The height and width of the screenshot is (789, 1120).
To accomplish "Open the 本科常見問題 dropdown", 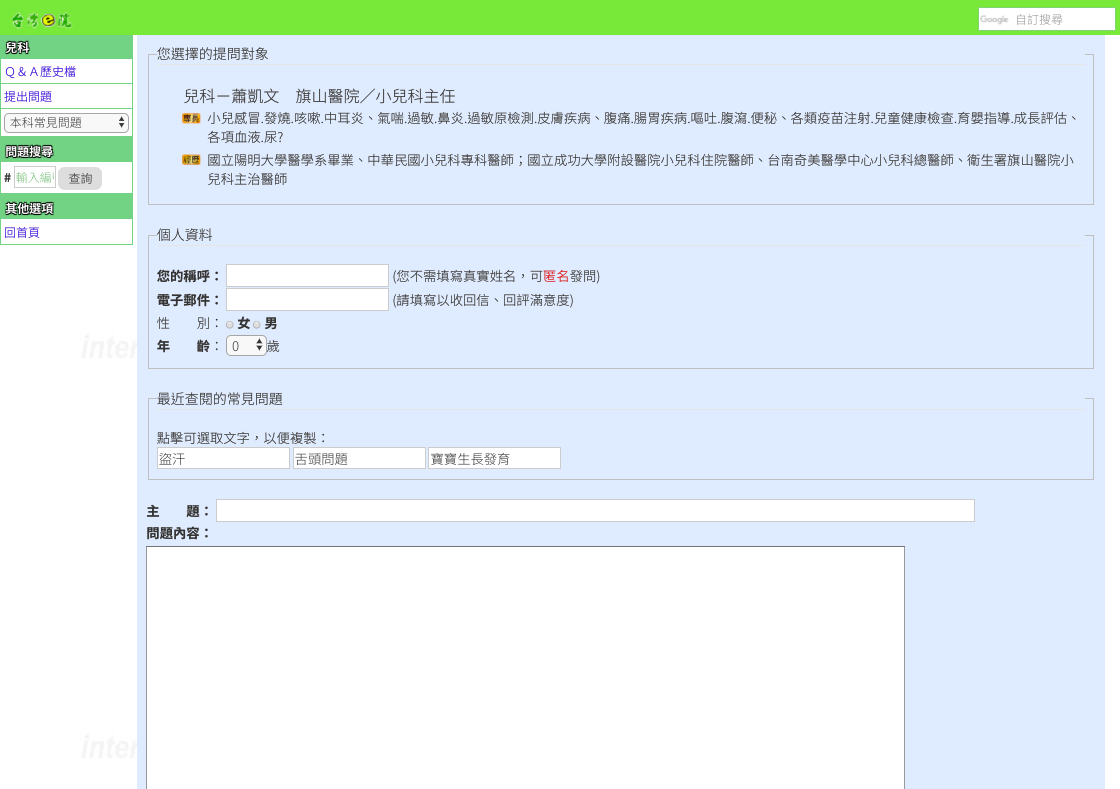I will 67,123.
